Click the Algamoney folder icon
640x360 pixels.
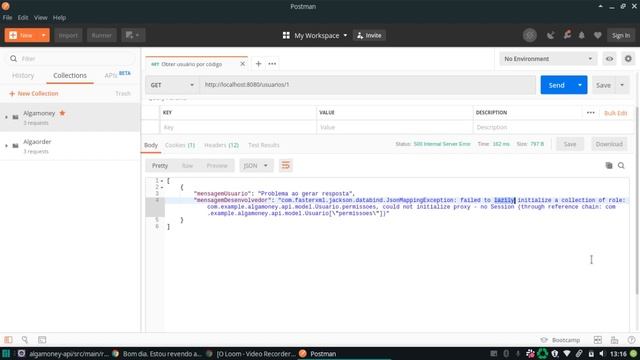[16, 117]
